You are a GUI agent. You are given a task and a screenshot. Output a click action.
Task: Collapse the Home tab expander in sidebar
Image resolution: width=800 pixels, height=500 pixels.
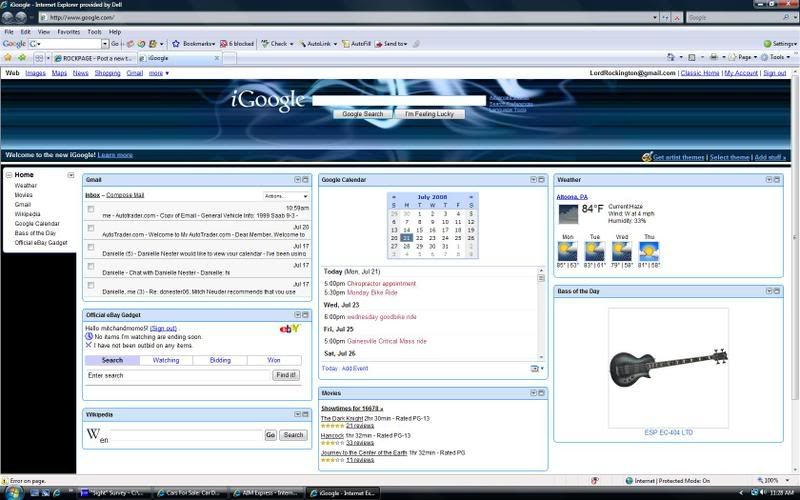(x=9, y=175)
